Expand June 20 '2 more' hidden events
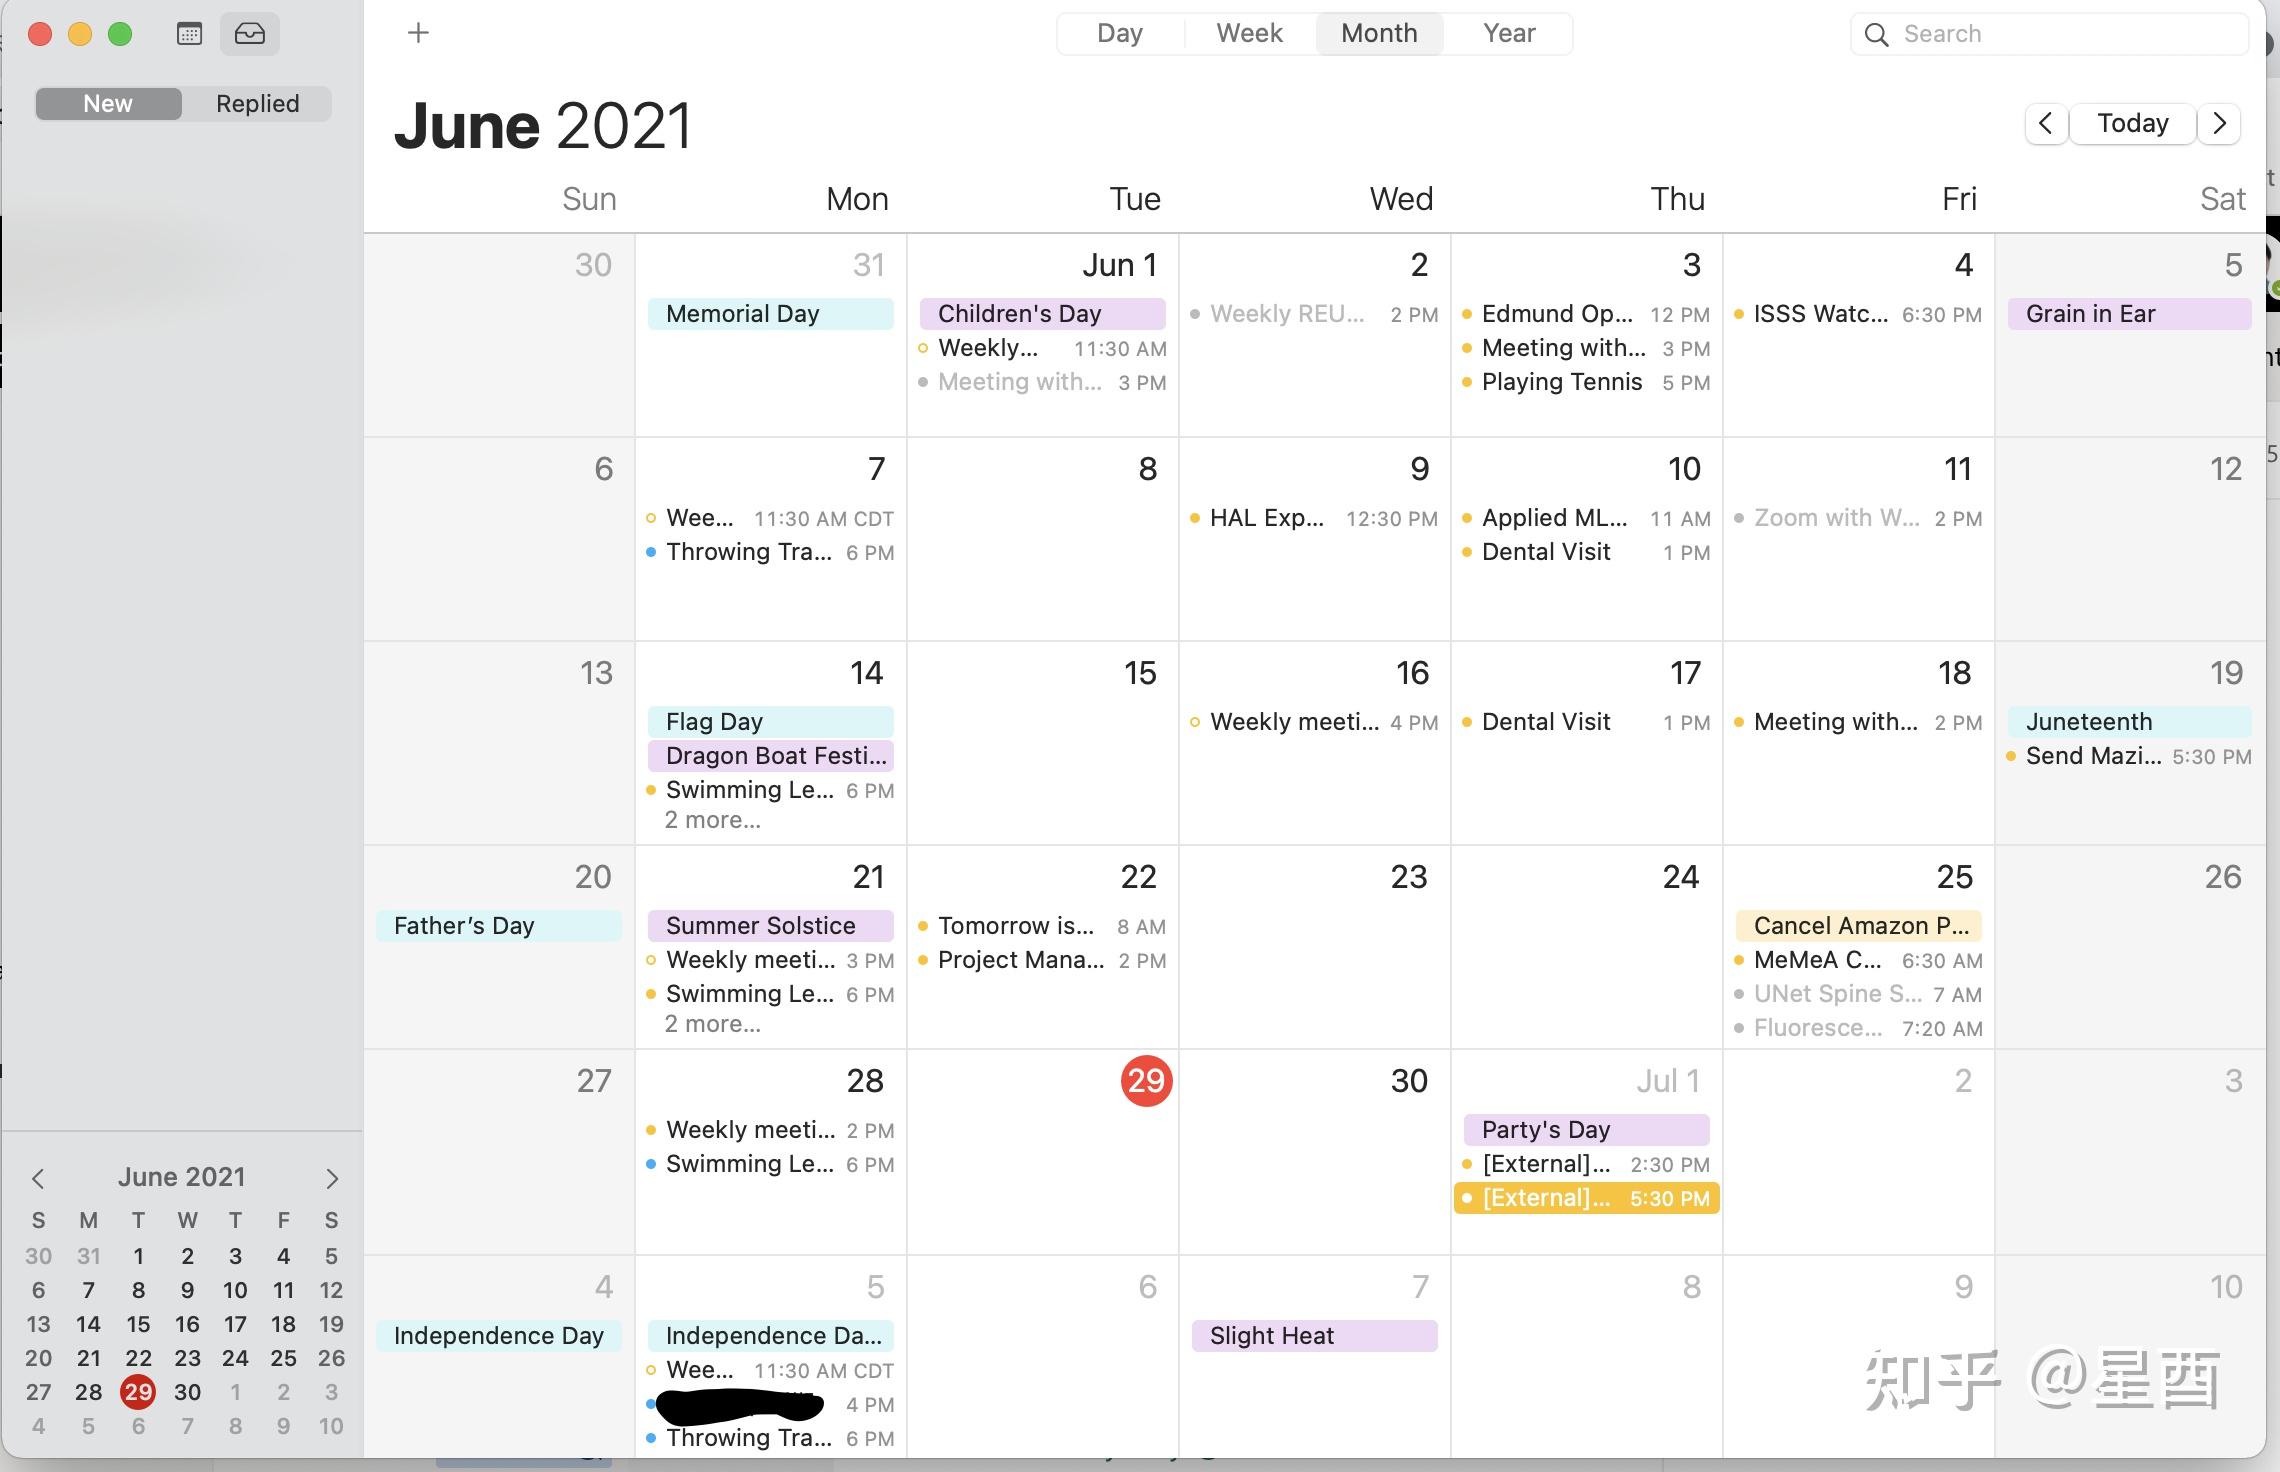This screenshot has height=1472, width=2280. pyautogui.click(x=710, y=1027)
